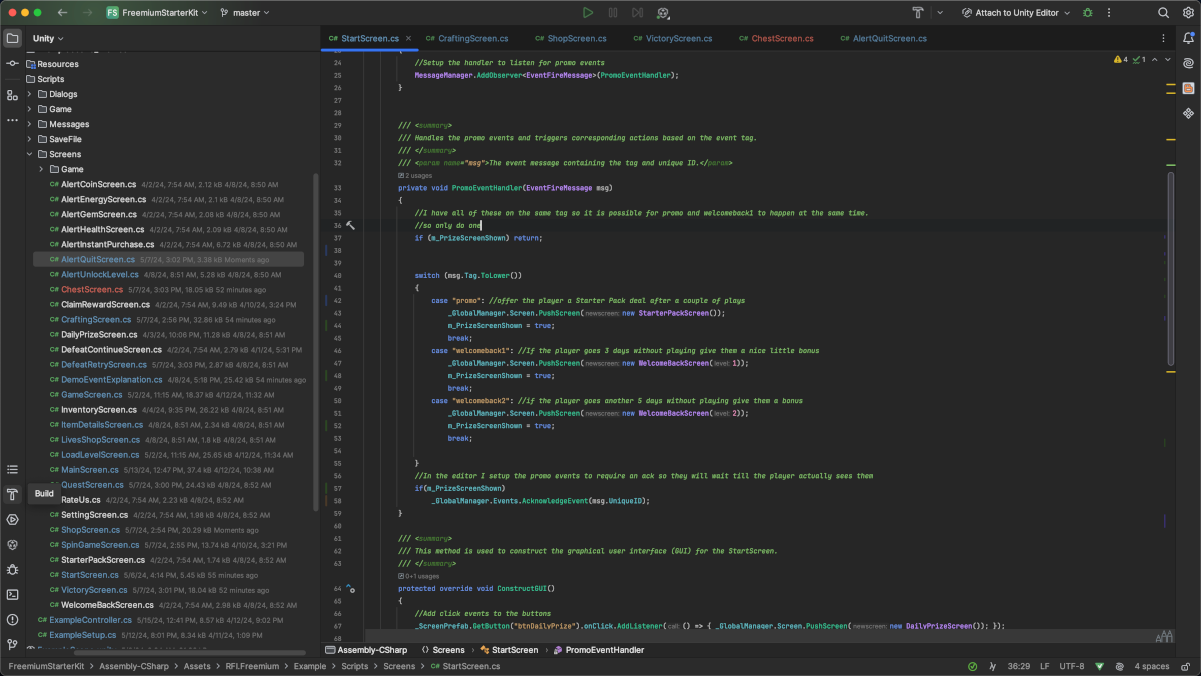1201x676 pixels.
Task: Open ClaimRewardScreen.cs in the file tree
Action: (105, 304)
